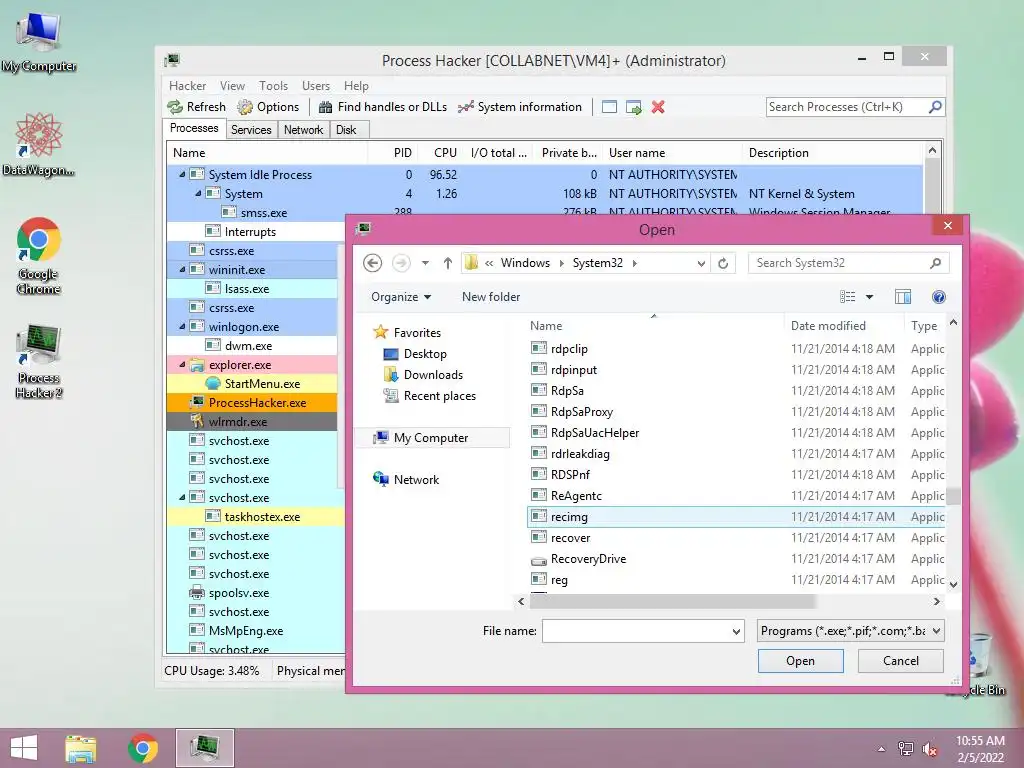Open the Programs file type filter dropdown

click(x=936, y=632)
